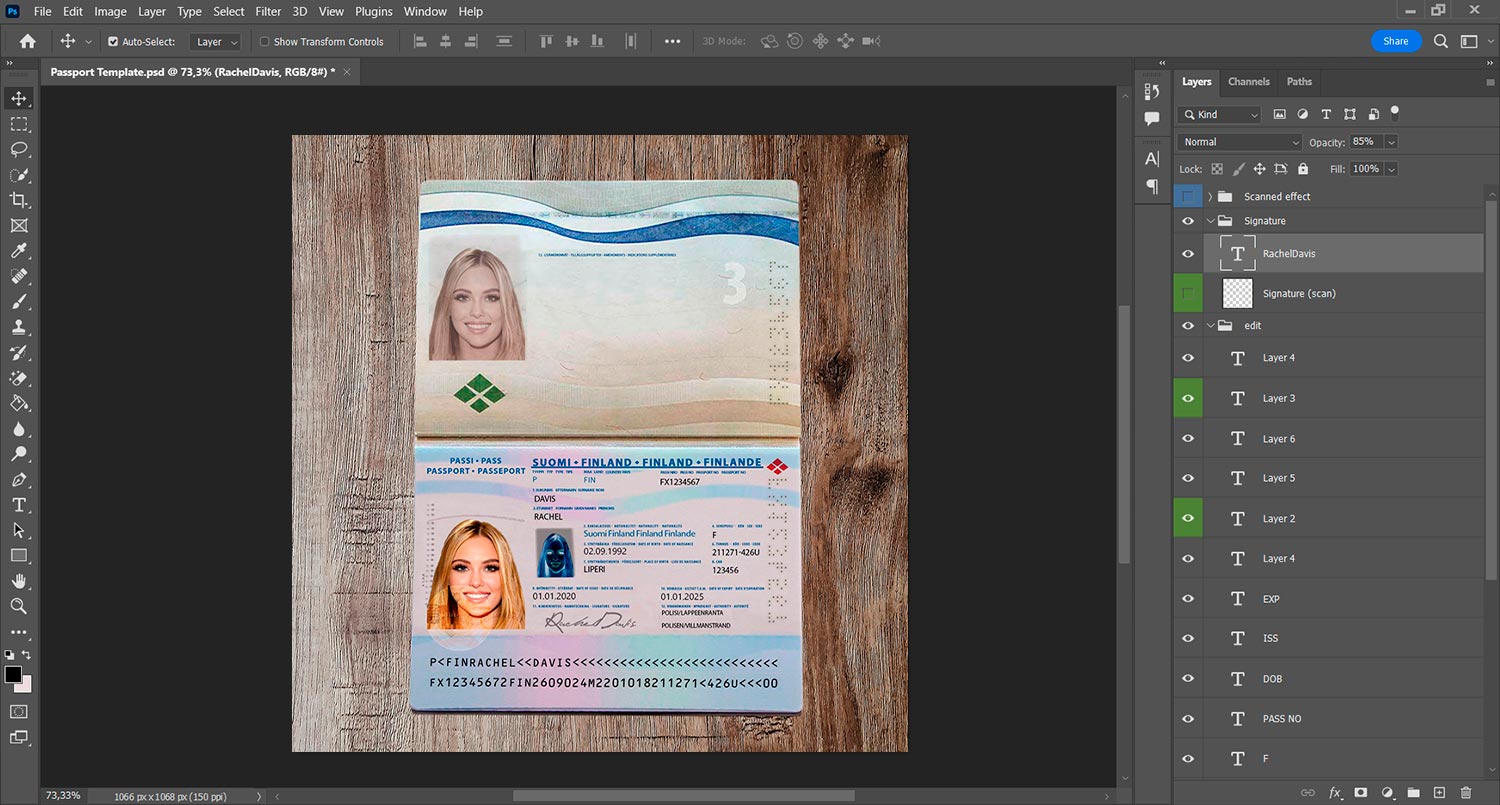The height and width of the screenshot is (805, 1500).
Task: Activate the Clone Stamp tool
Action: (19, 327)
